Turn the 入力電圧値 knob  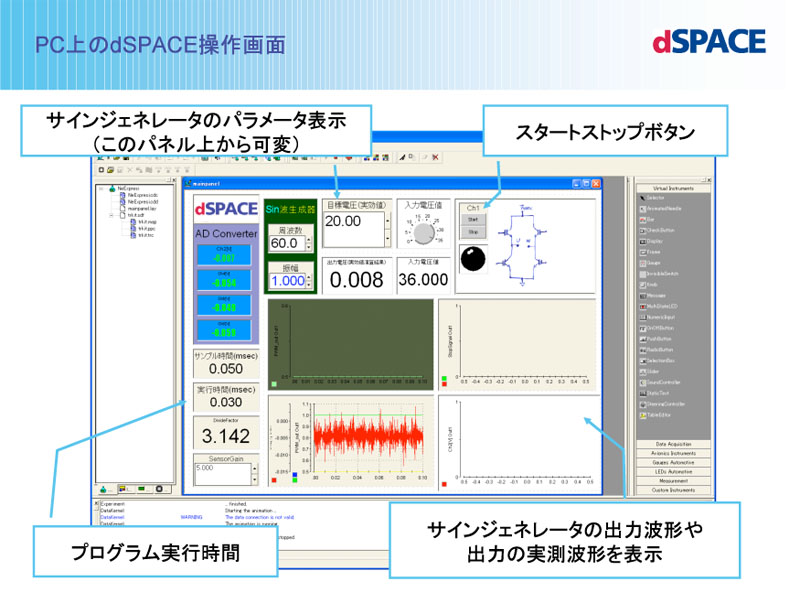pos(424,233)
